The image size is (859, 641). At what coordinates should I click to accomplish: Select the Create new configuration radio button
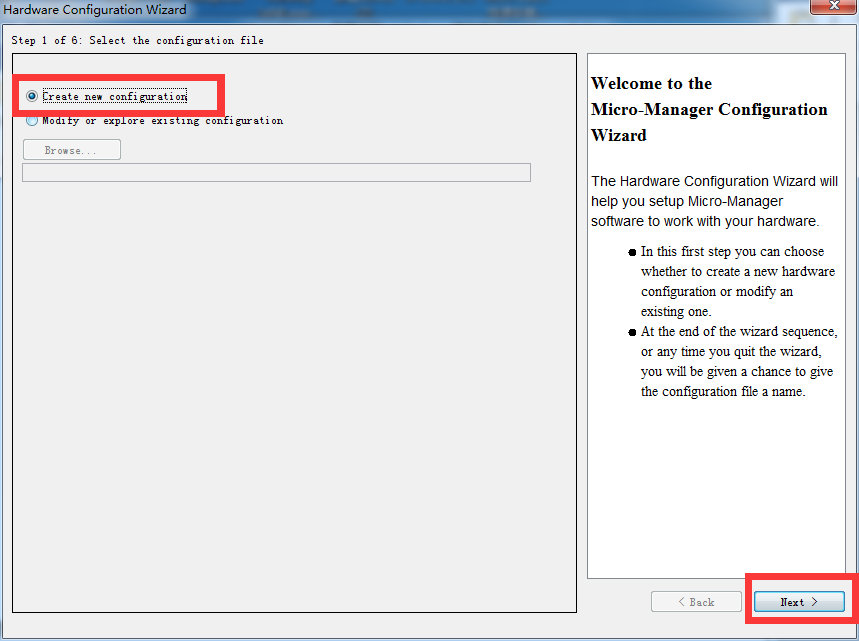click(33, 97)
